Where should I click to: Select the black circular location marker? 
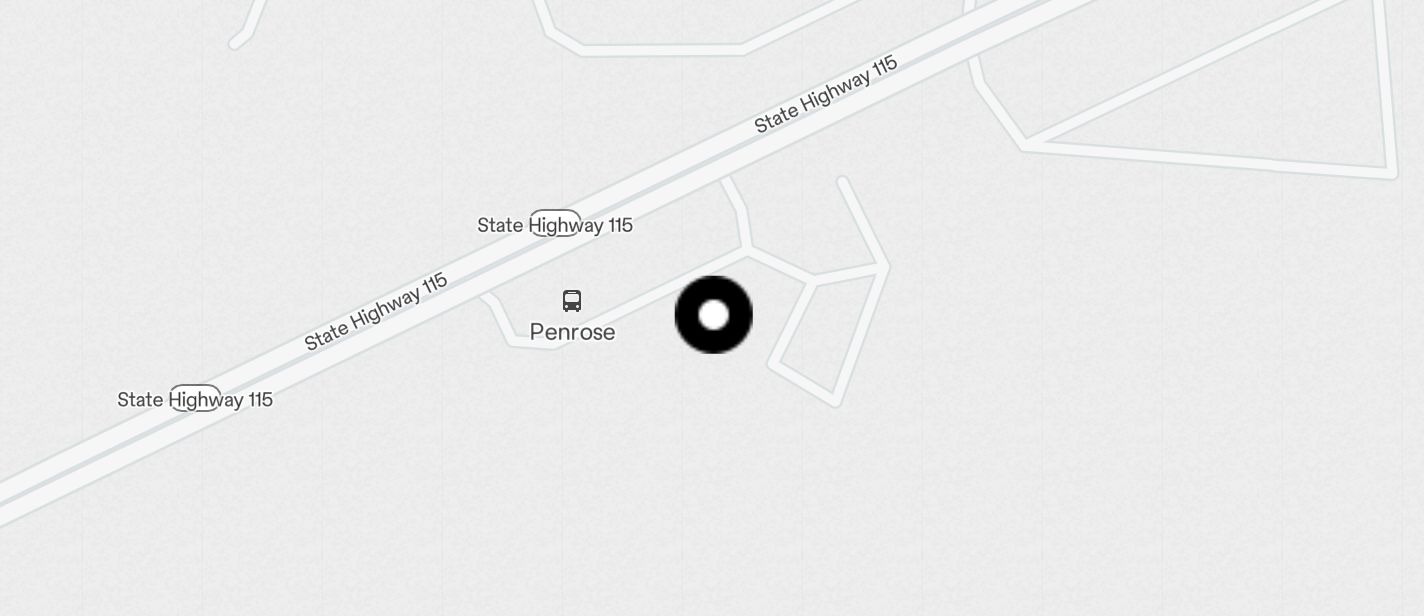click(714, 315)
